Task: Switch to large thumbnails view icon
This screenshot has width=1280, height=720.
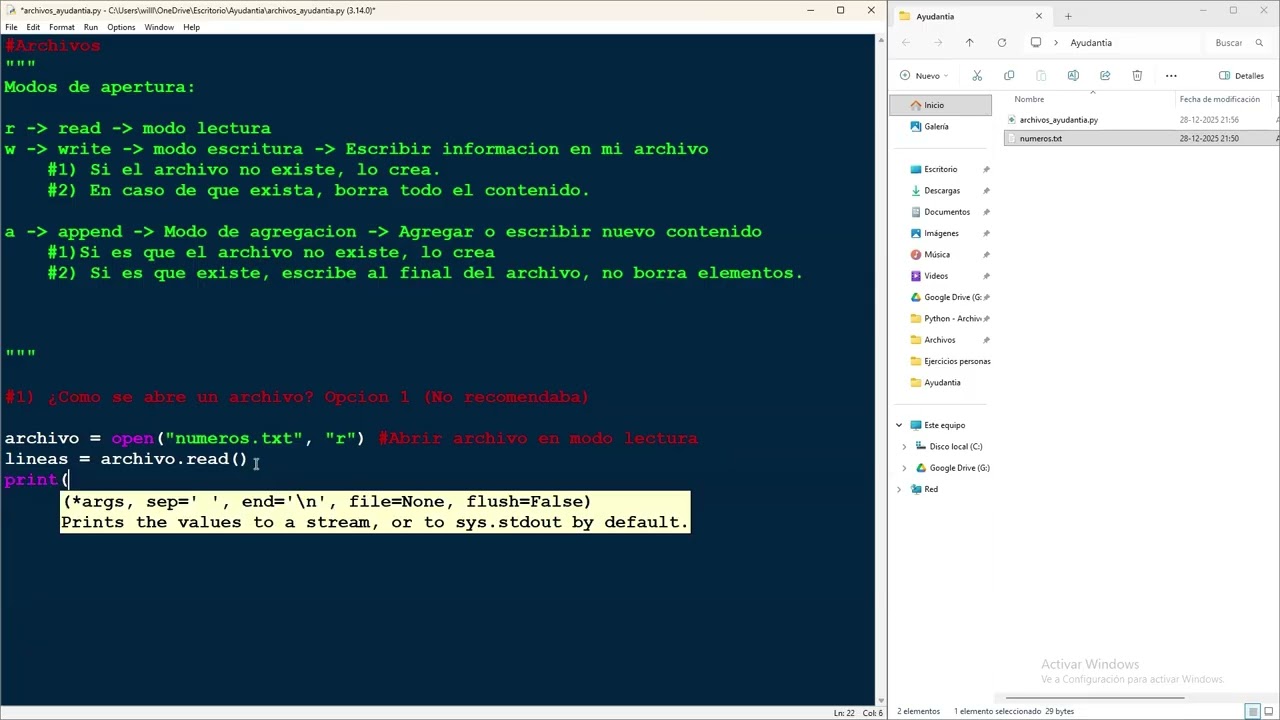Action: coord(1270,711)
